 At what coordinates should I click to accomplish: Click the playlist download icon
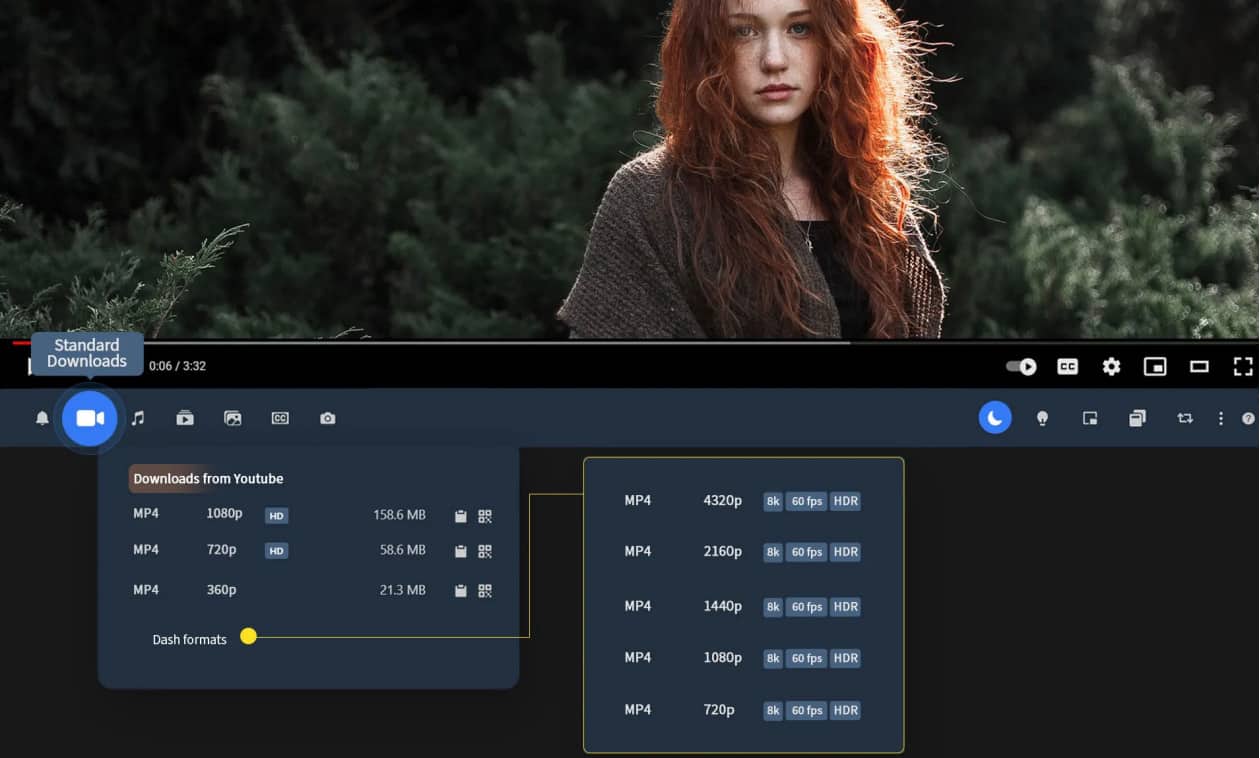coord(185,418)
